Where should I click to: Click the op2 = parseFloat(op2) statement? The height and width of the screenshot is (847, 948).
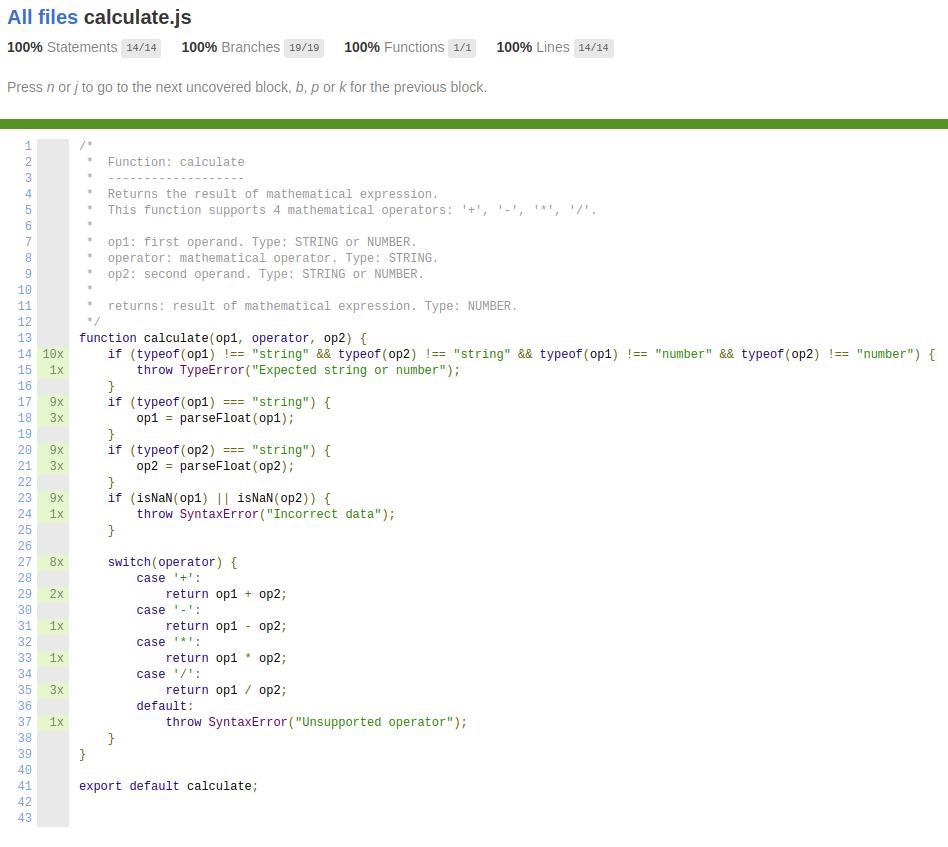click(215, 466)
